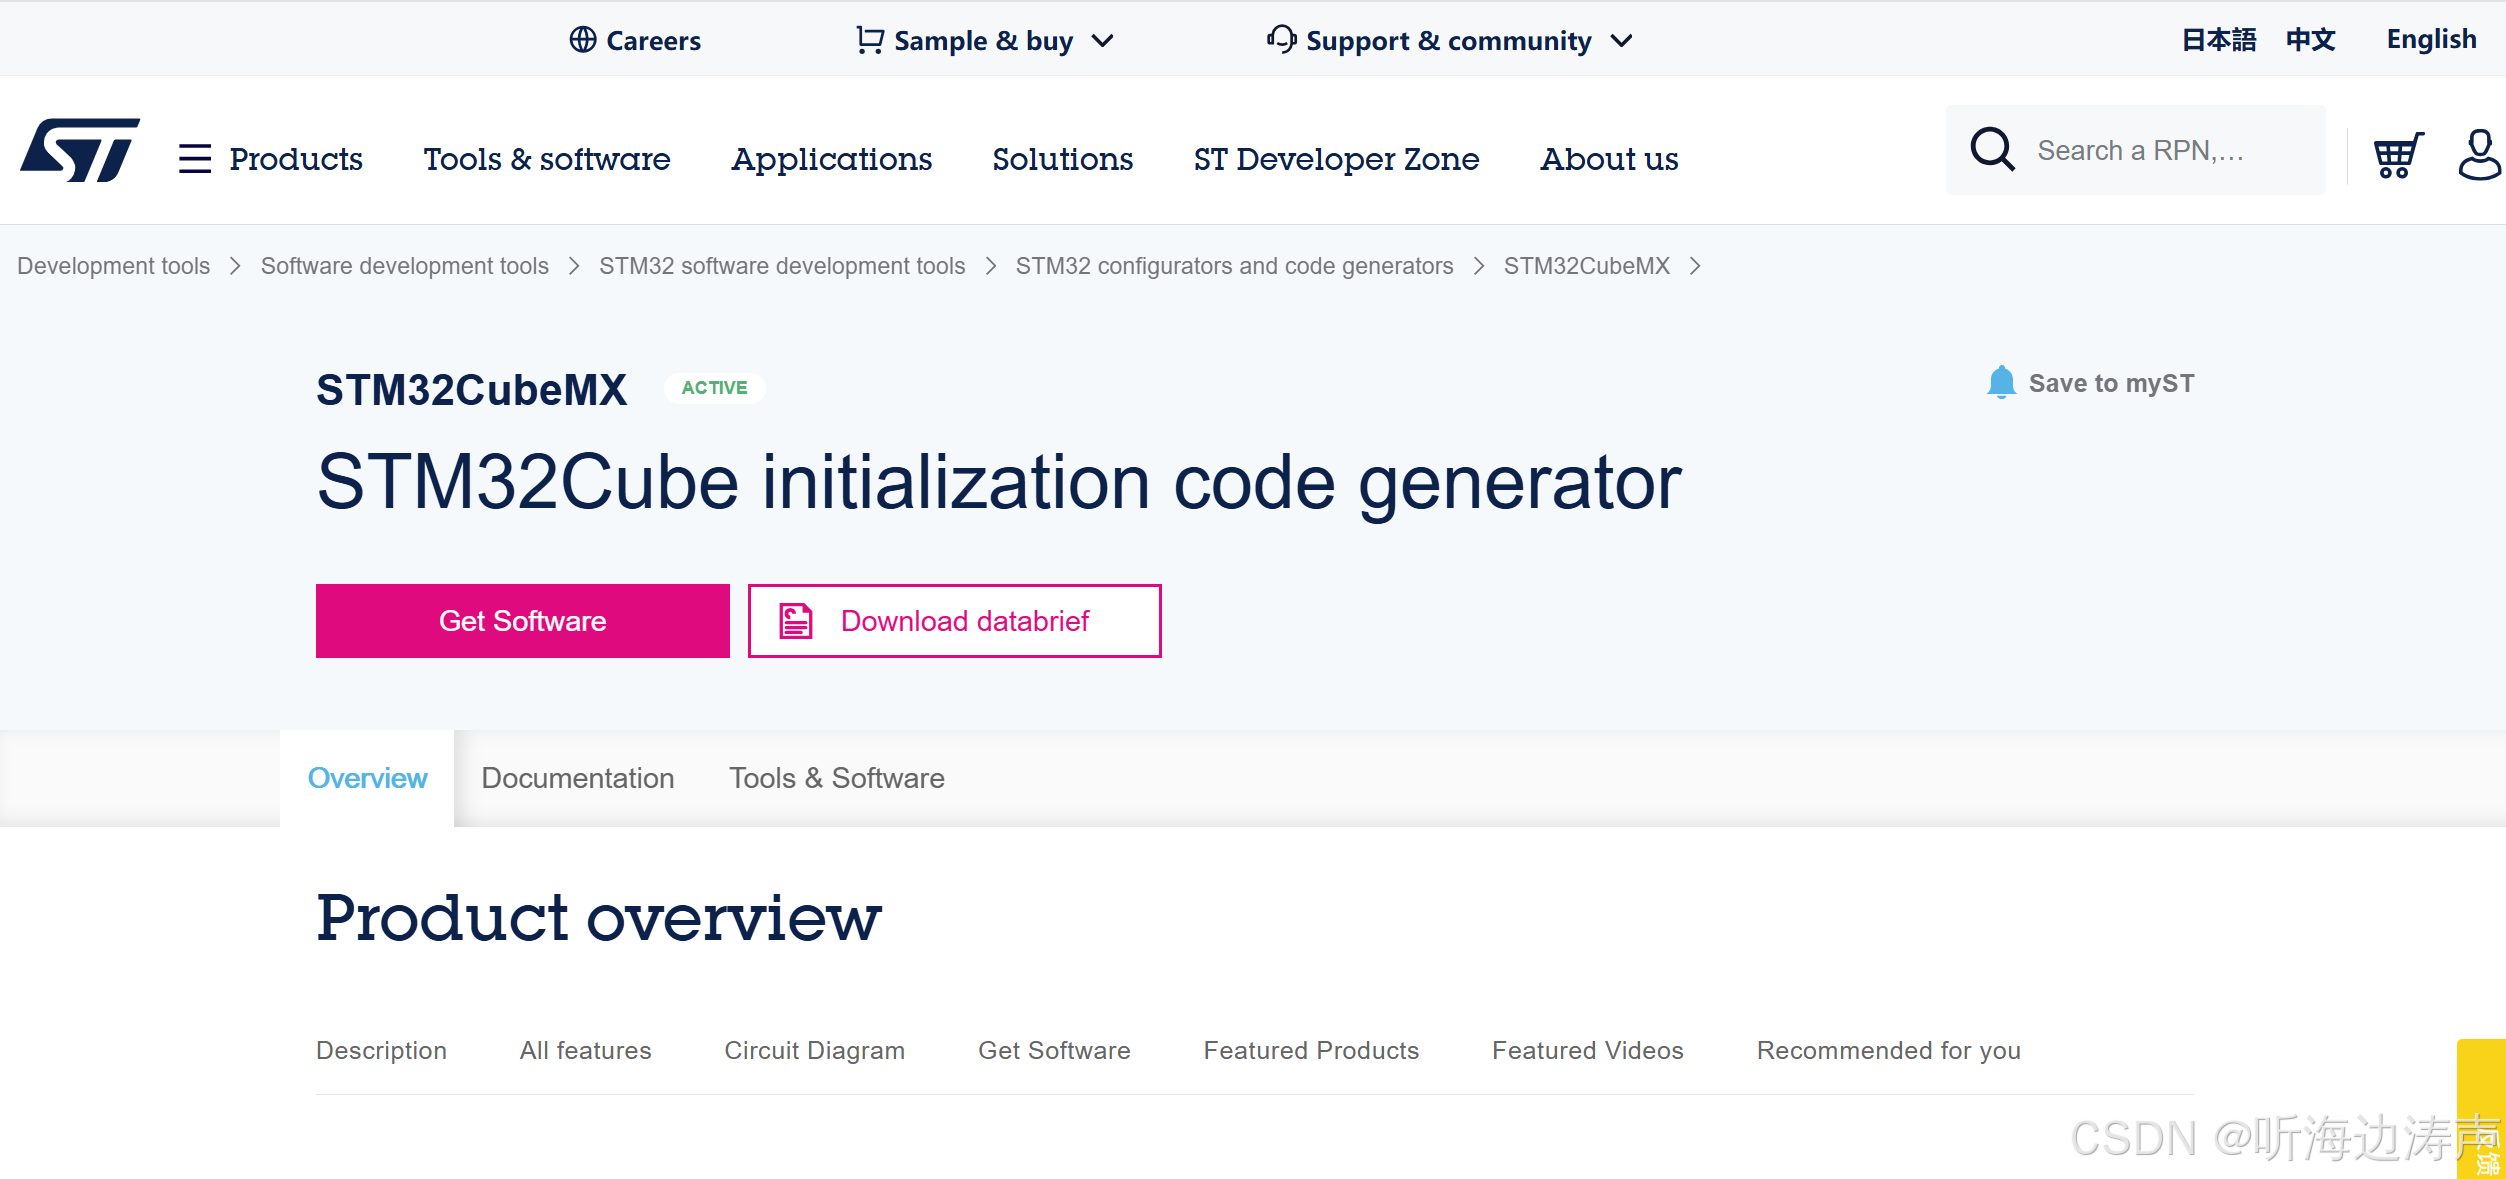
Task: Click the ST logo
Action: (80, 151)
